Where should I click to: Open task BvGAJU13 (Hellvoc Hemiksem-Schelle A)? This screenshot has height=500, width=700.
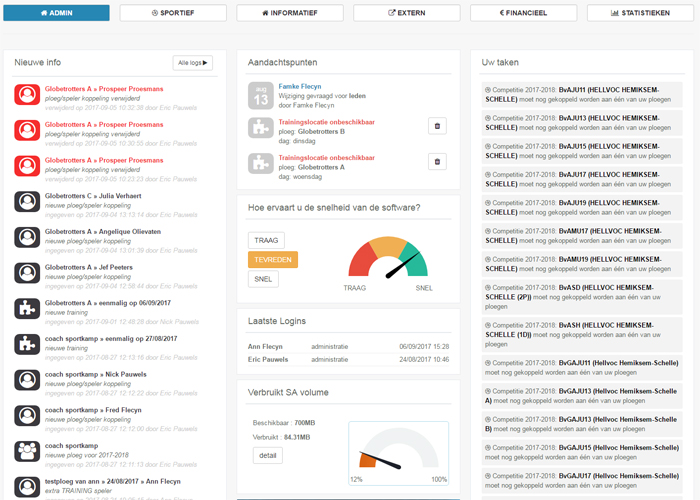pyautogui.click(x=582, y=396)
